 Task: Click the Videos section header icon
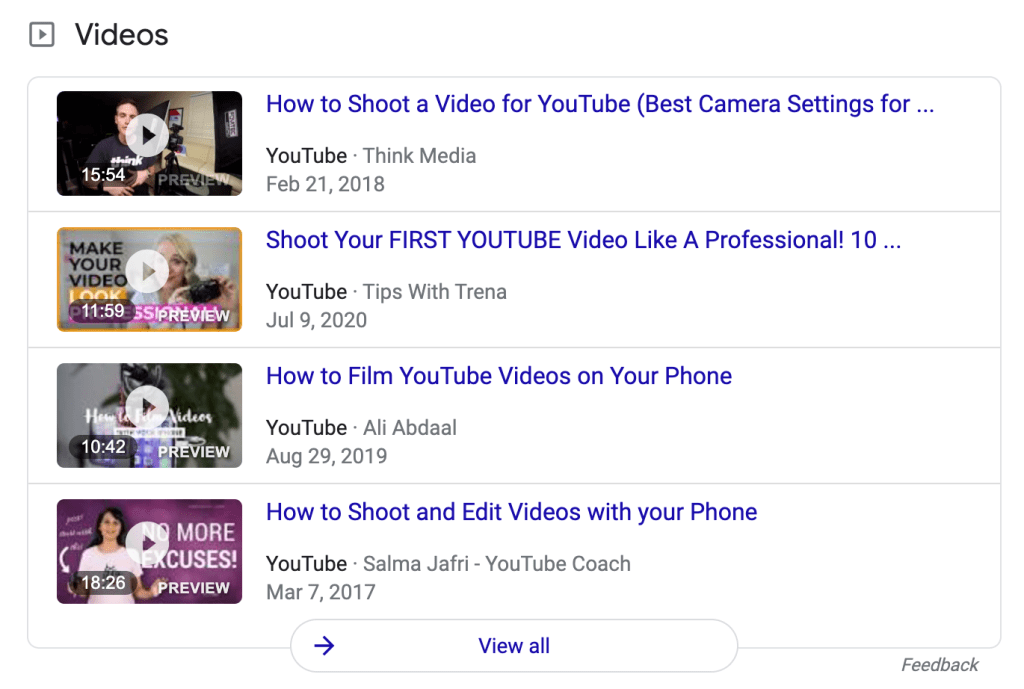coord(41,35)
